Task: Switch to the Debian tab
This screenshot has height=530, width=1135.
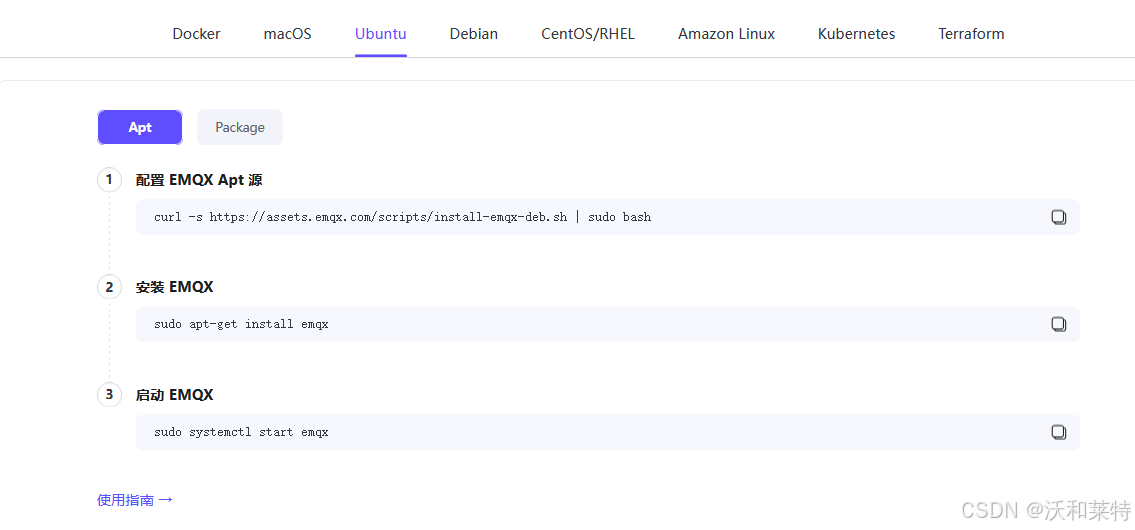Action: coord(473,34)
